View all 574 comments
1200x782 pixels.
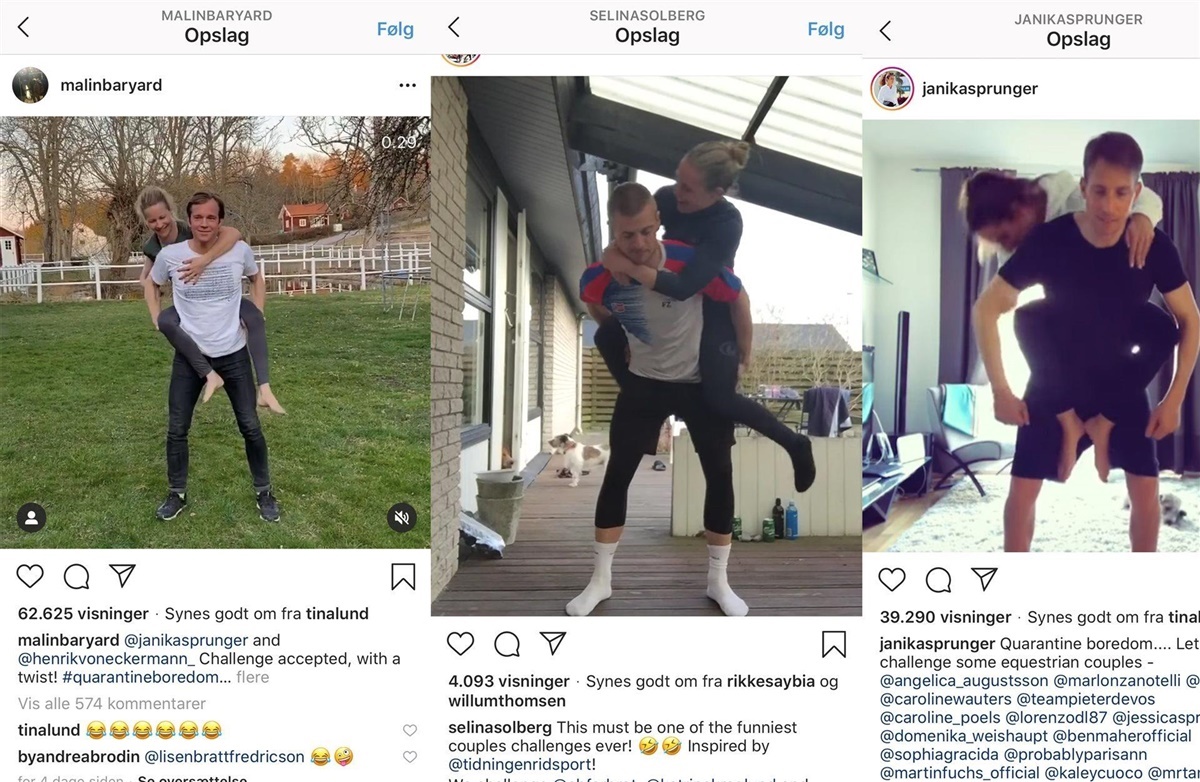(x=112, y=704)
